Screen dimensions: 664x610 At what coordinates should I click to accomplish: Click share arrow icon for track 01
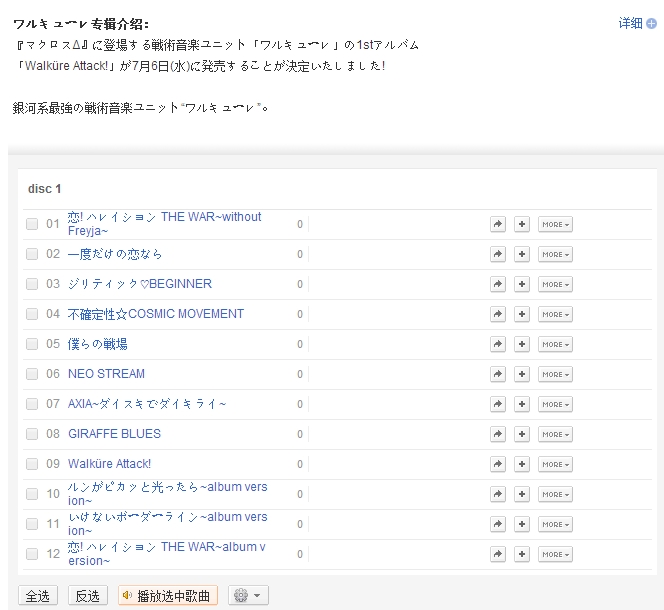tap(498, 224)
